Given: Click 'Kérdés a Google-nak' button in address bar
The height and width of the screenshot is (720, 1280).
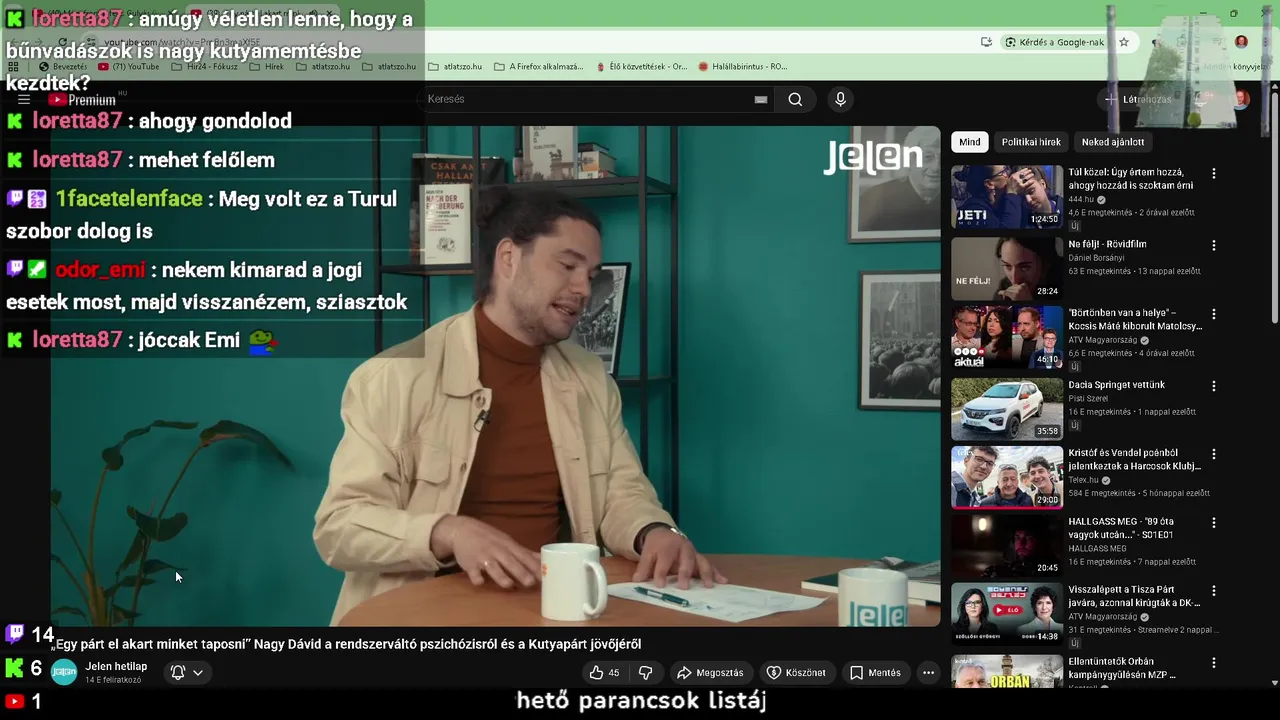Looking at the screenshot, I should coord(1054,42).
